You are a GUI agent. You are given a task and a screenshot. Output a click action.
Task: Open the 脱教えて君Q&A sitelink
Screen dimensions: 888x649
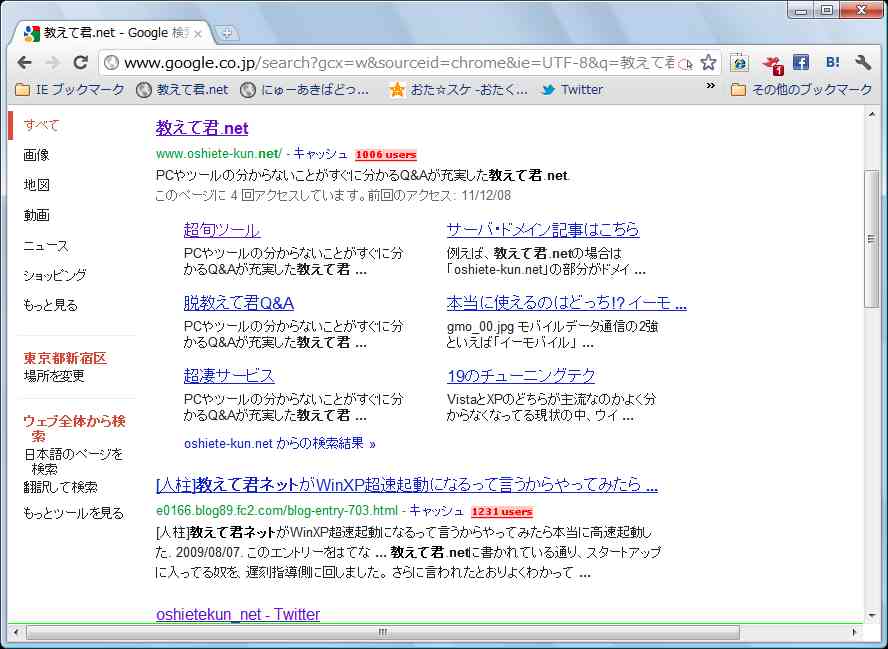[x=238, y=303]
